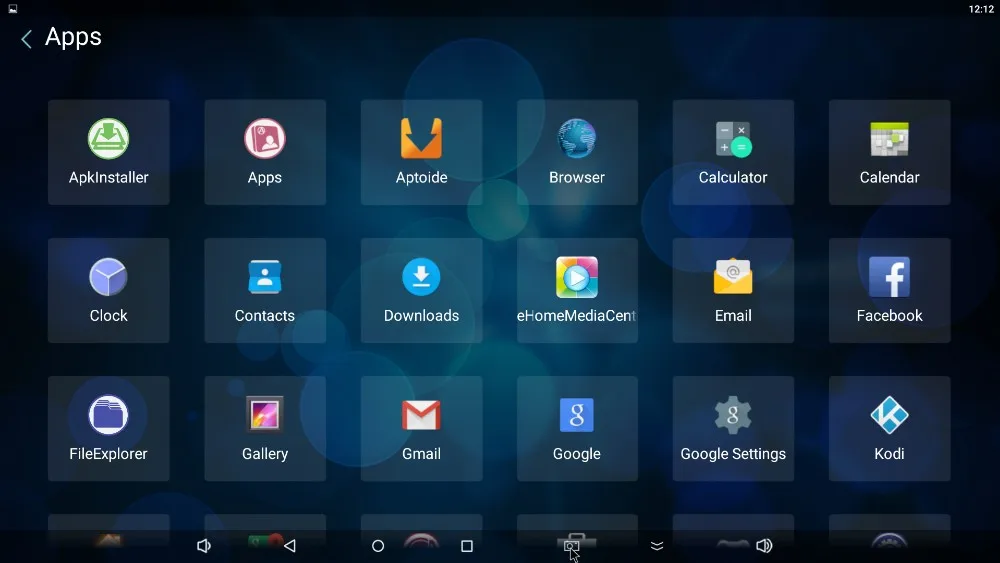
Task: Go back using the Apps header arrow
Action: [26, 39]
